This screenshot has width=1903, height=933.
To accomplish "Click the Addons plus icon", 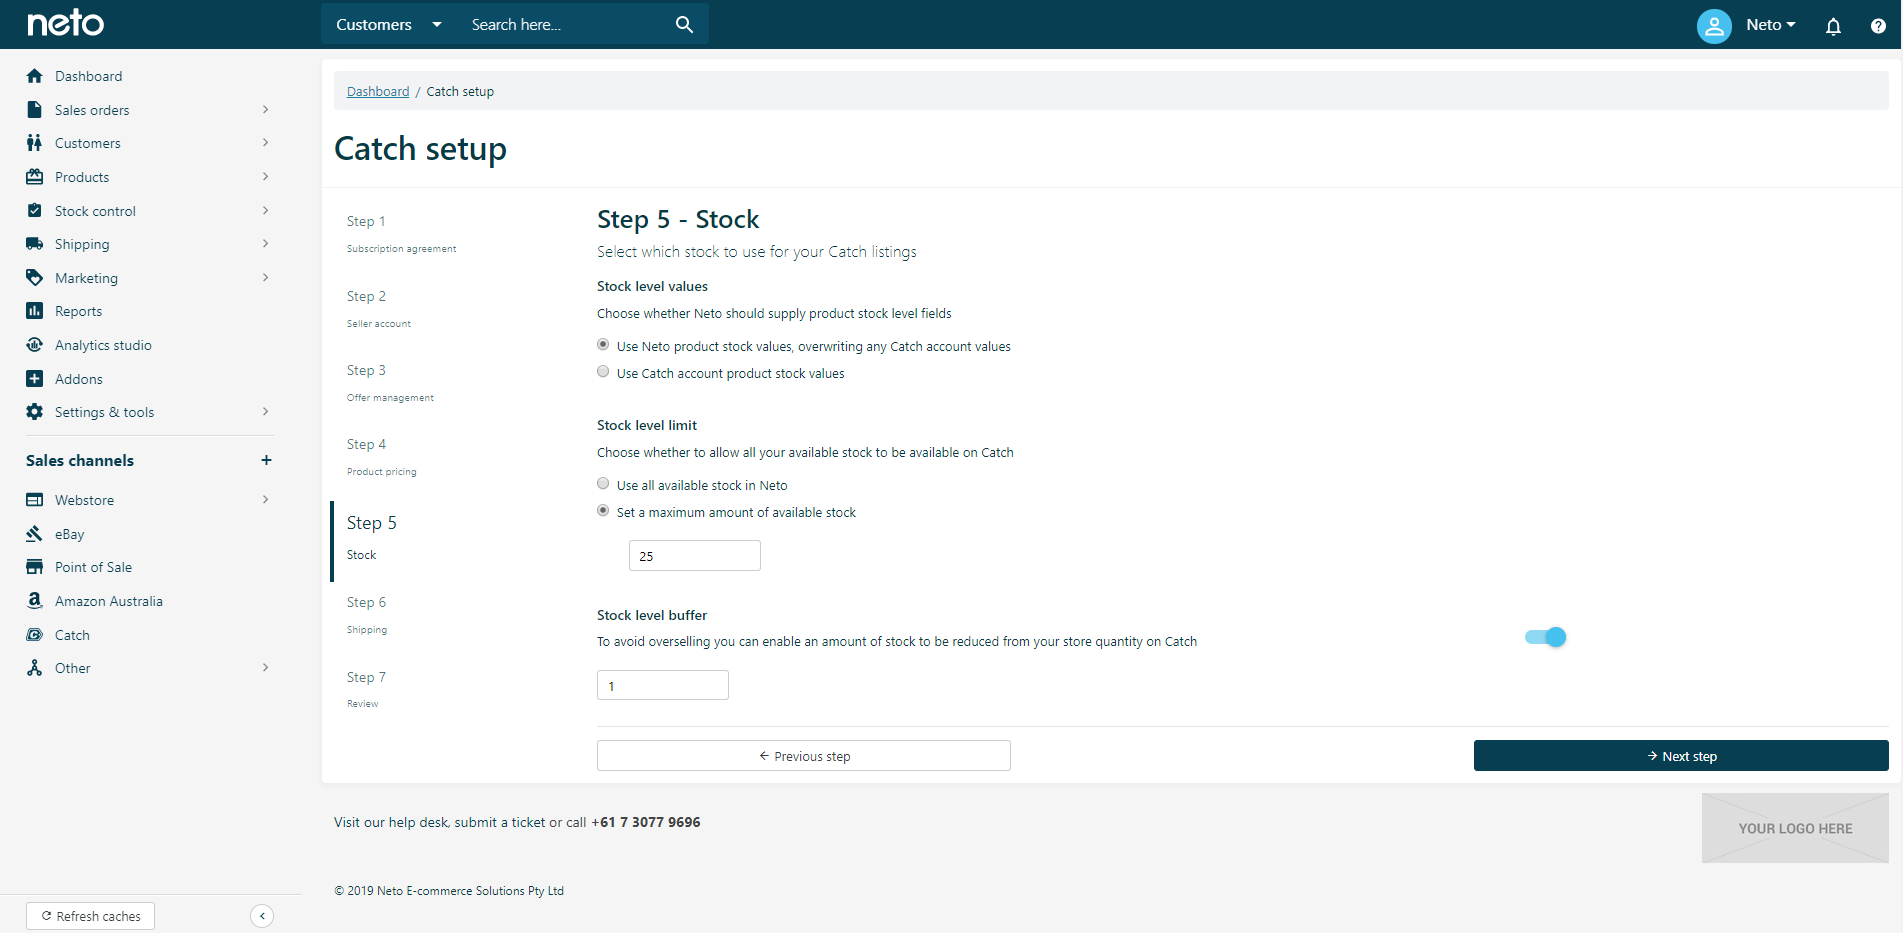I will (35, 379).
